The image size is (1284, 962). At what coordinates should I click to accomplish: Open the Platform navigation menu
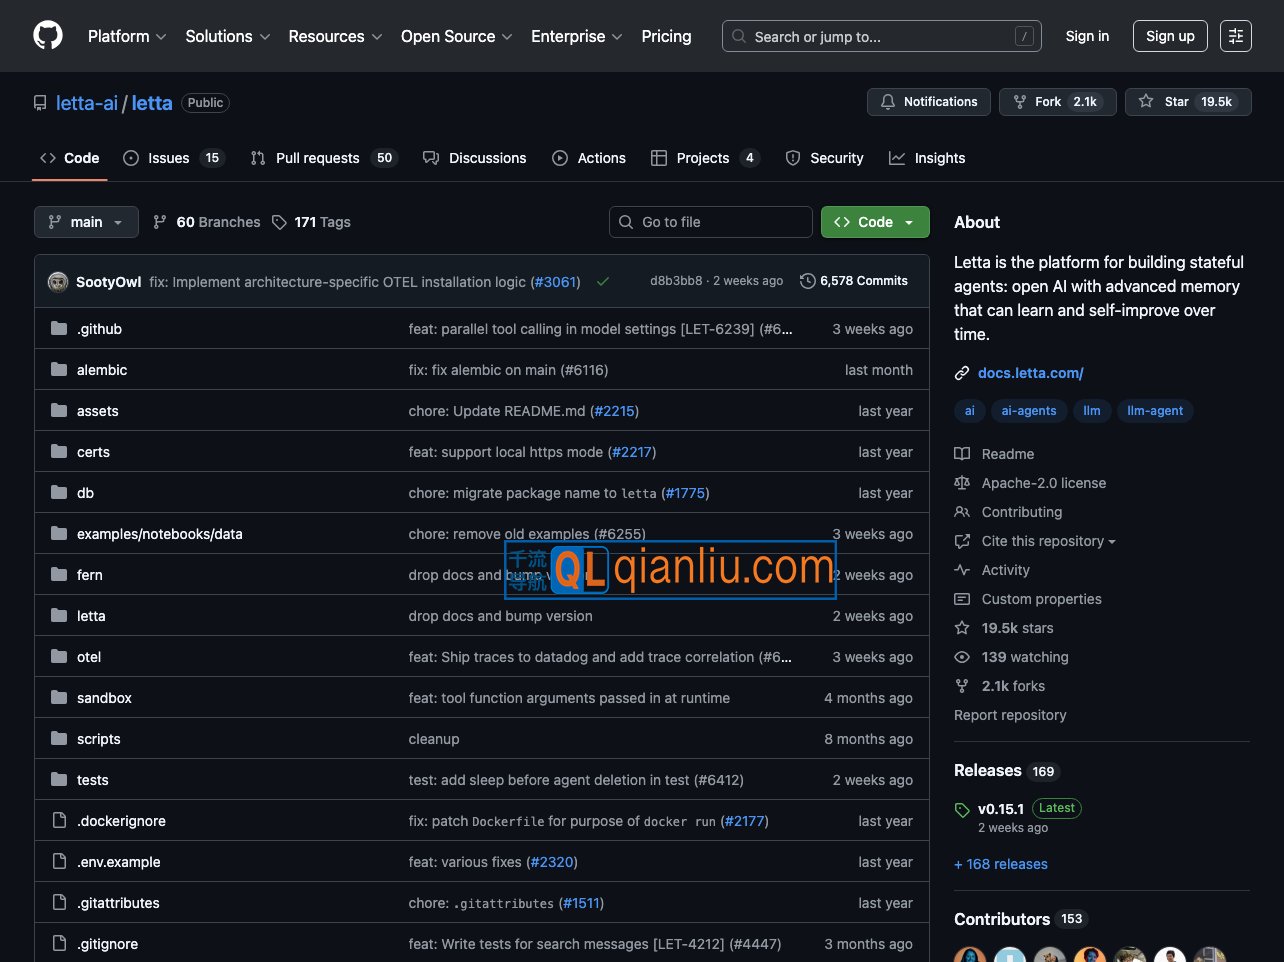[x=127, y=36]
